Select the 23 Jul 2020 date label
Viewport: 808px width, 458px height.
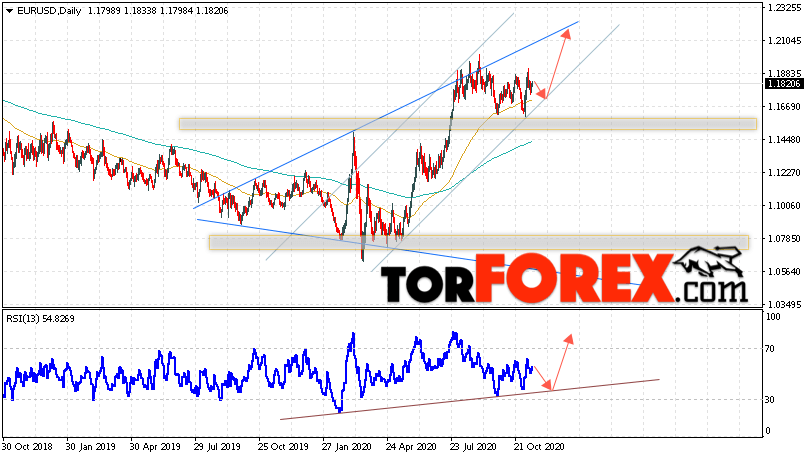473,447
